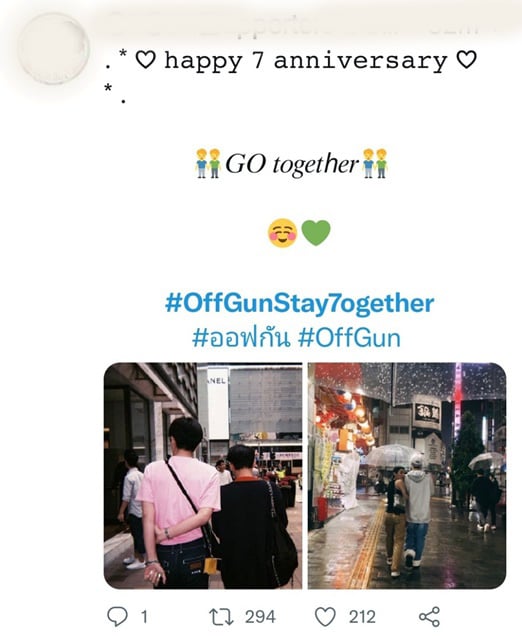Click the reply speech bubble icon
The image size is (522, 636).
[117, 617]
